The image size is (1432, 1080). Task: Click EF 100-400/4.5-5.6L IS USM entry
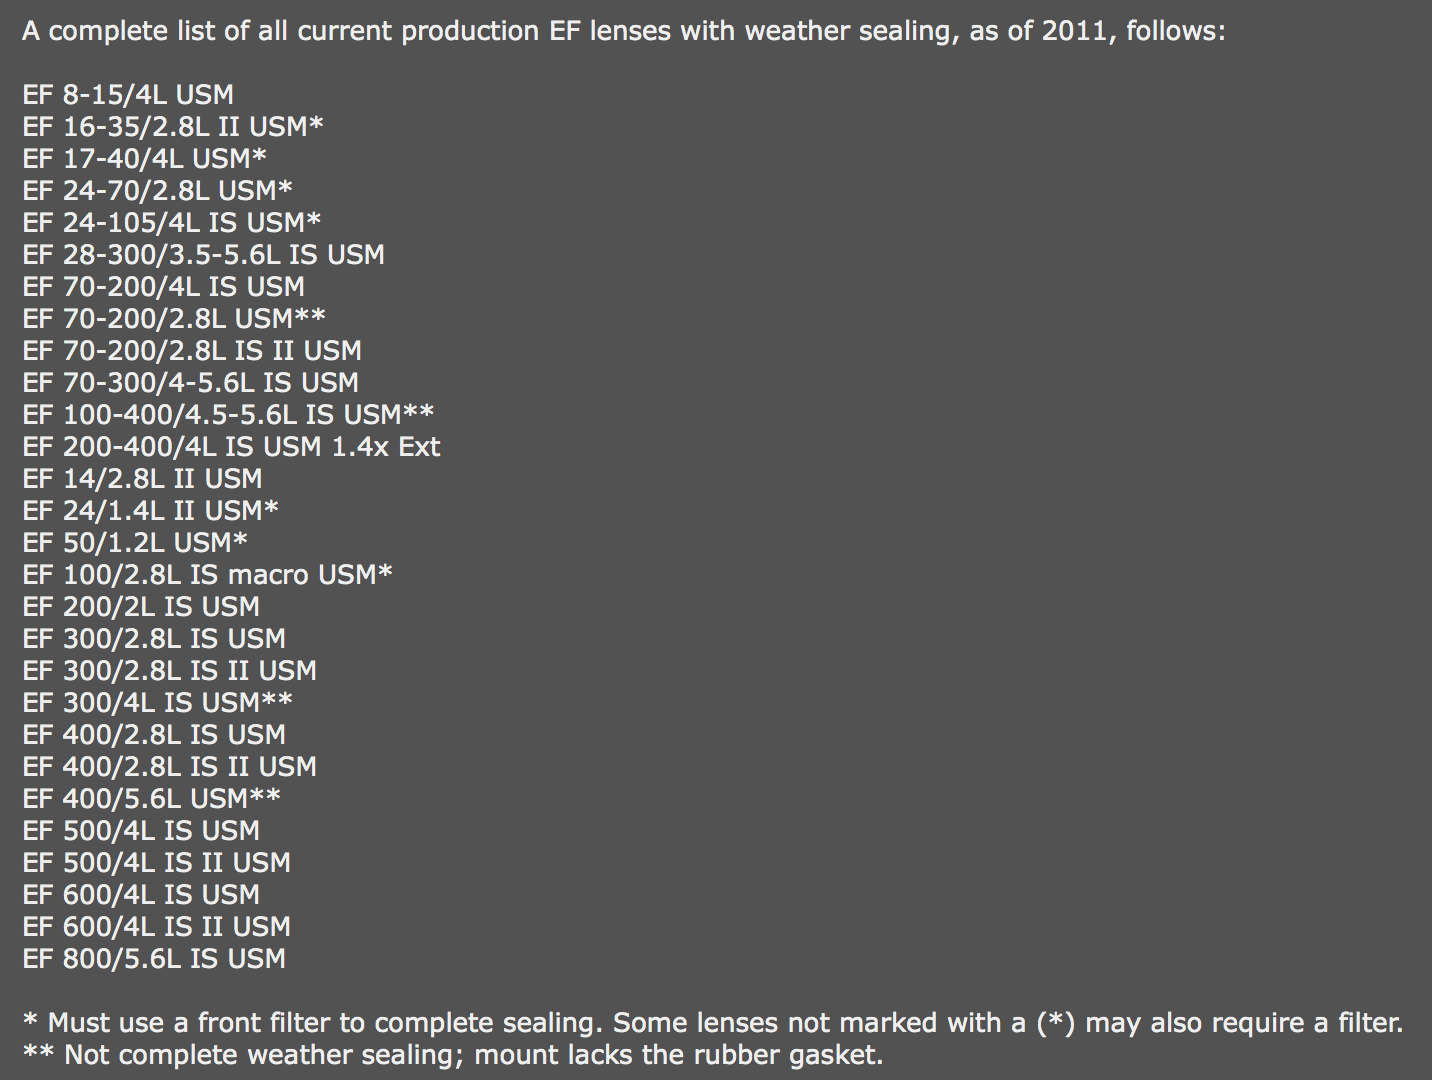(228, 415)
